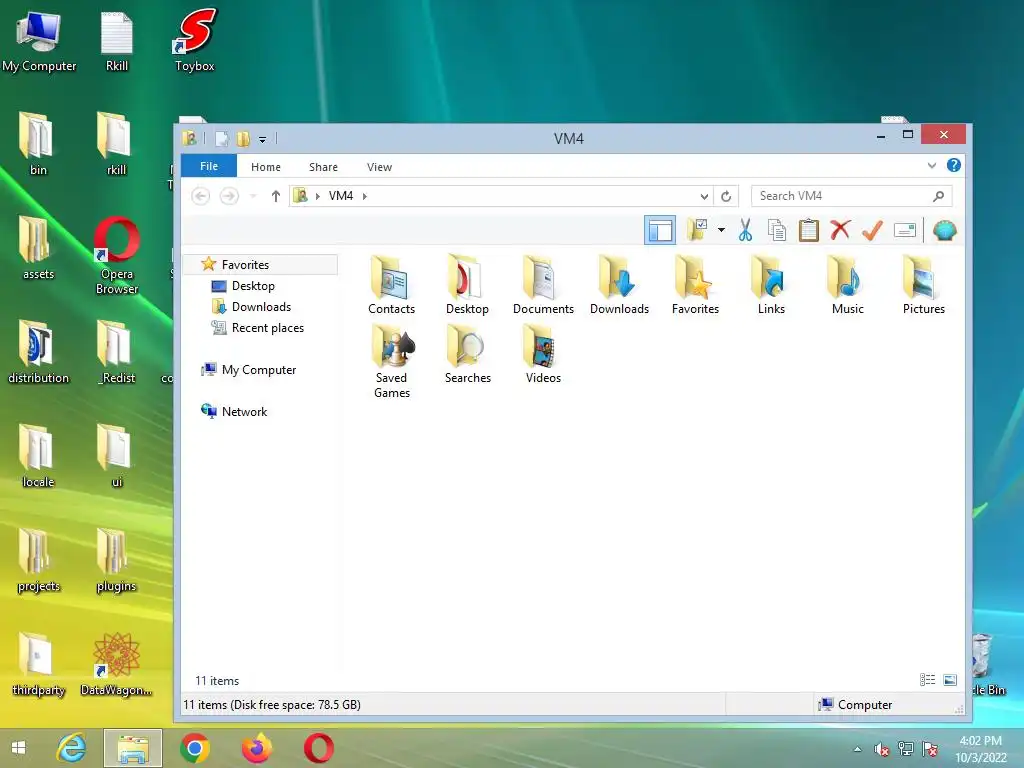Image resolution: width=1024 pixels, height=768 pixels.
Task: Select the Desktop folder in file list
Action: coord(467,286)
